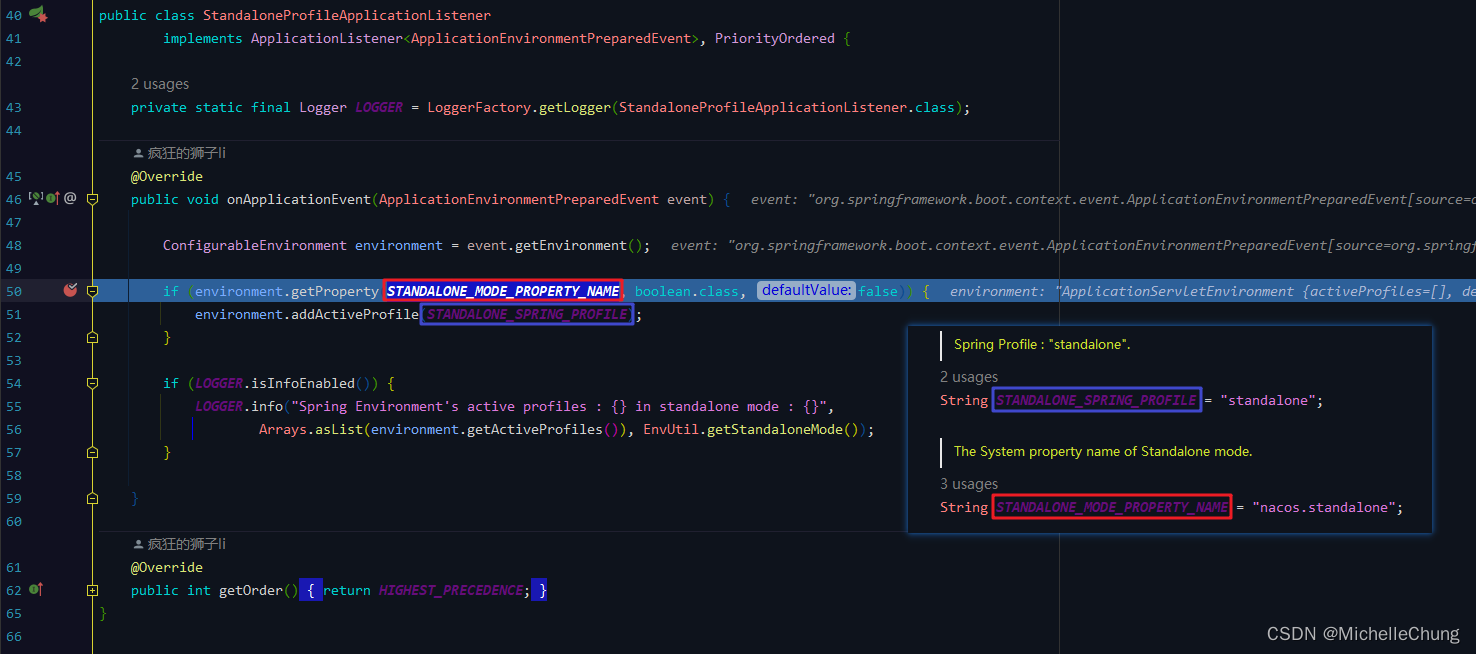The height and width of the screenshot is (654, 1476).
Task: Click the fold end marker at line 59
Action: pyautogui.click(x=92, y=498)
